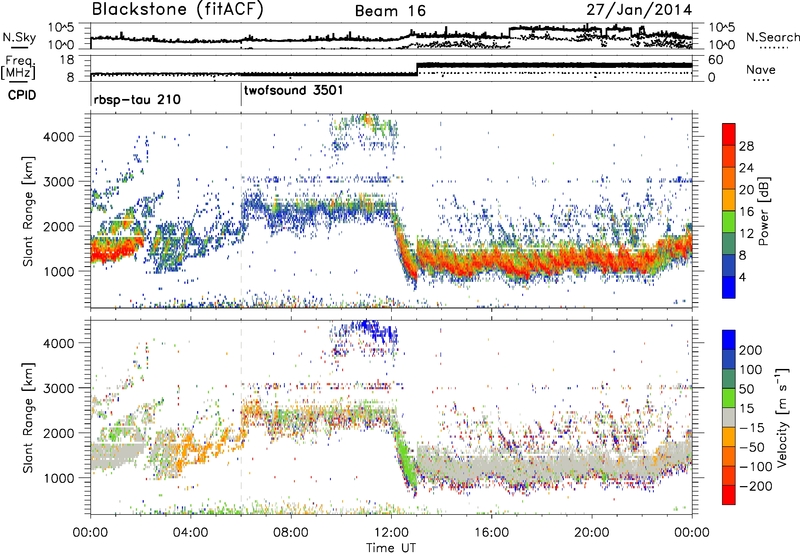Click the blue bottom of the power color bar
Image resolution: width=800 pixels, height=554 pixels.
click(729, 287)
